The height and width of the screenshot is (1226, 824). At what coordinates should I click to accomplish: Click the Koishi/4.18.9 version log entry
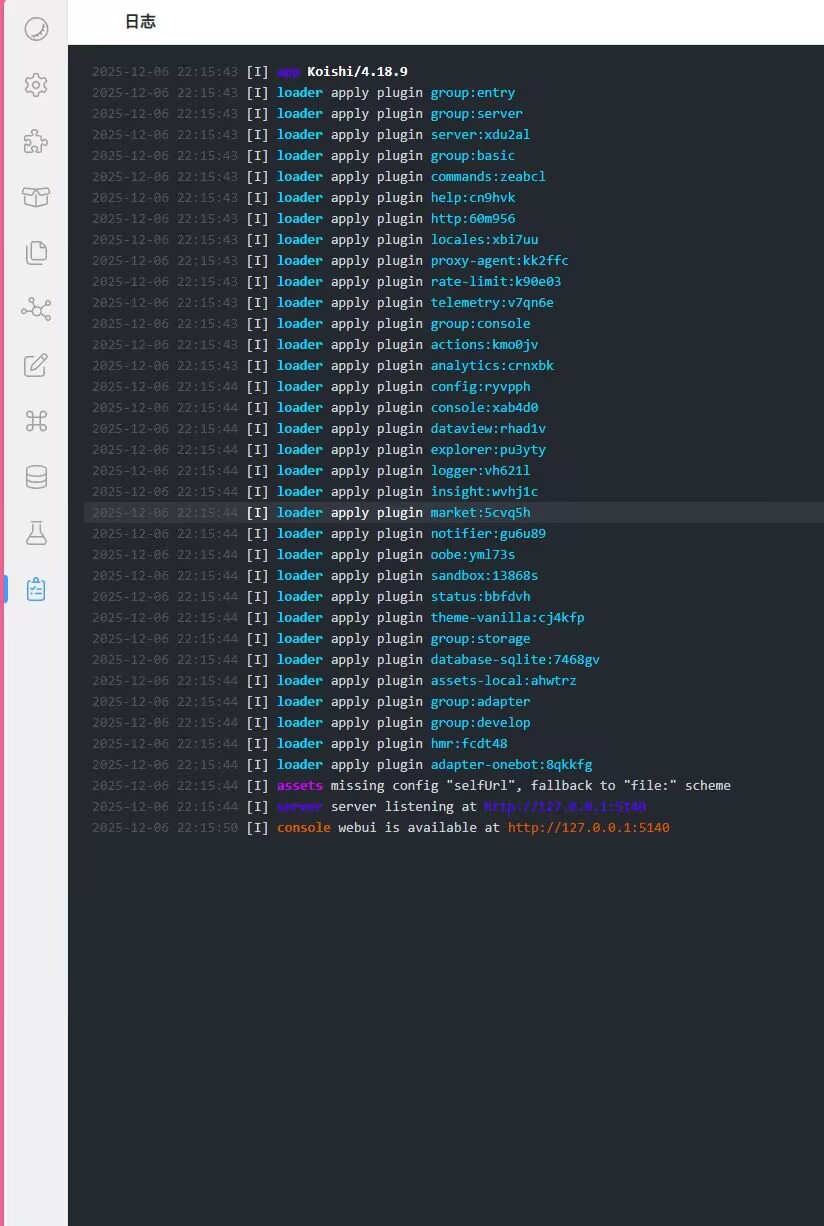[x=357, y=71]
